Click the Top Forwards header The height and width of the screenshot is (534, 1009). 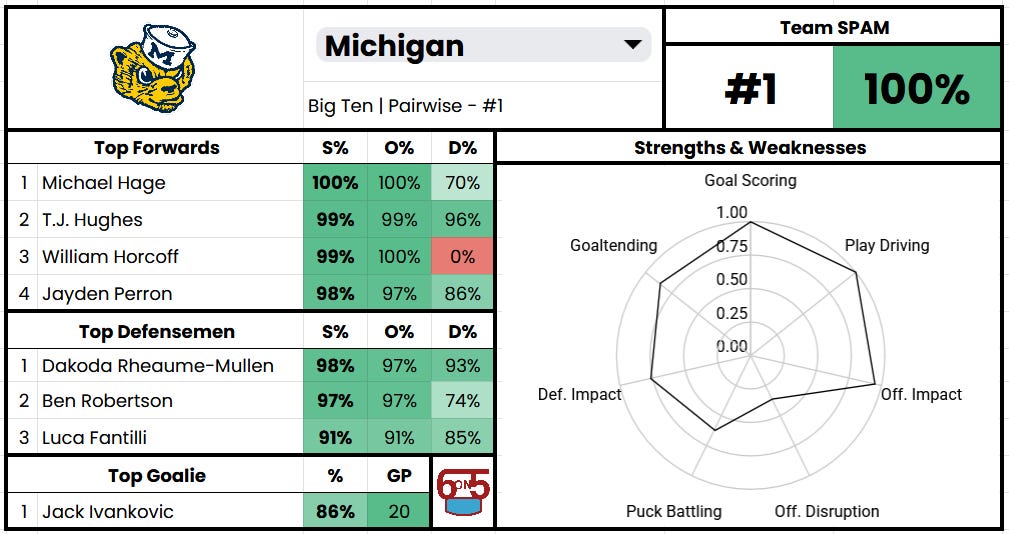click(156, 147)
